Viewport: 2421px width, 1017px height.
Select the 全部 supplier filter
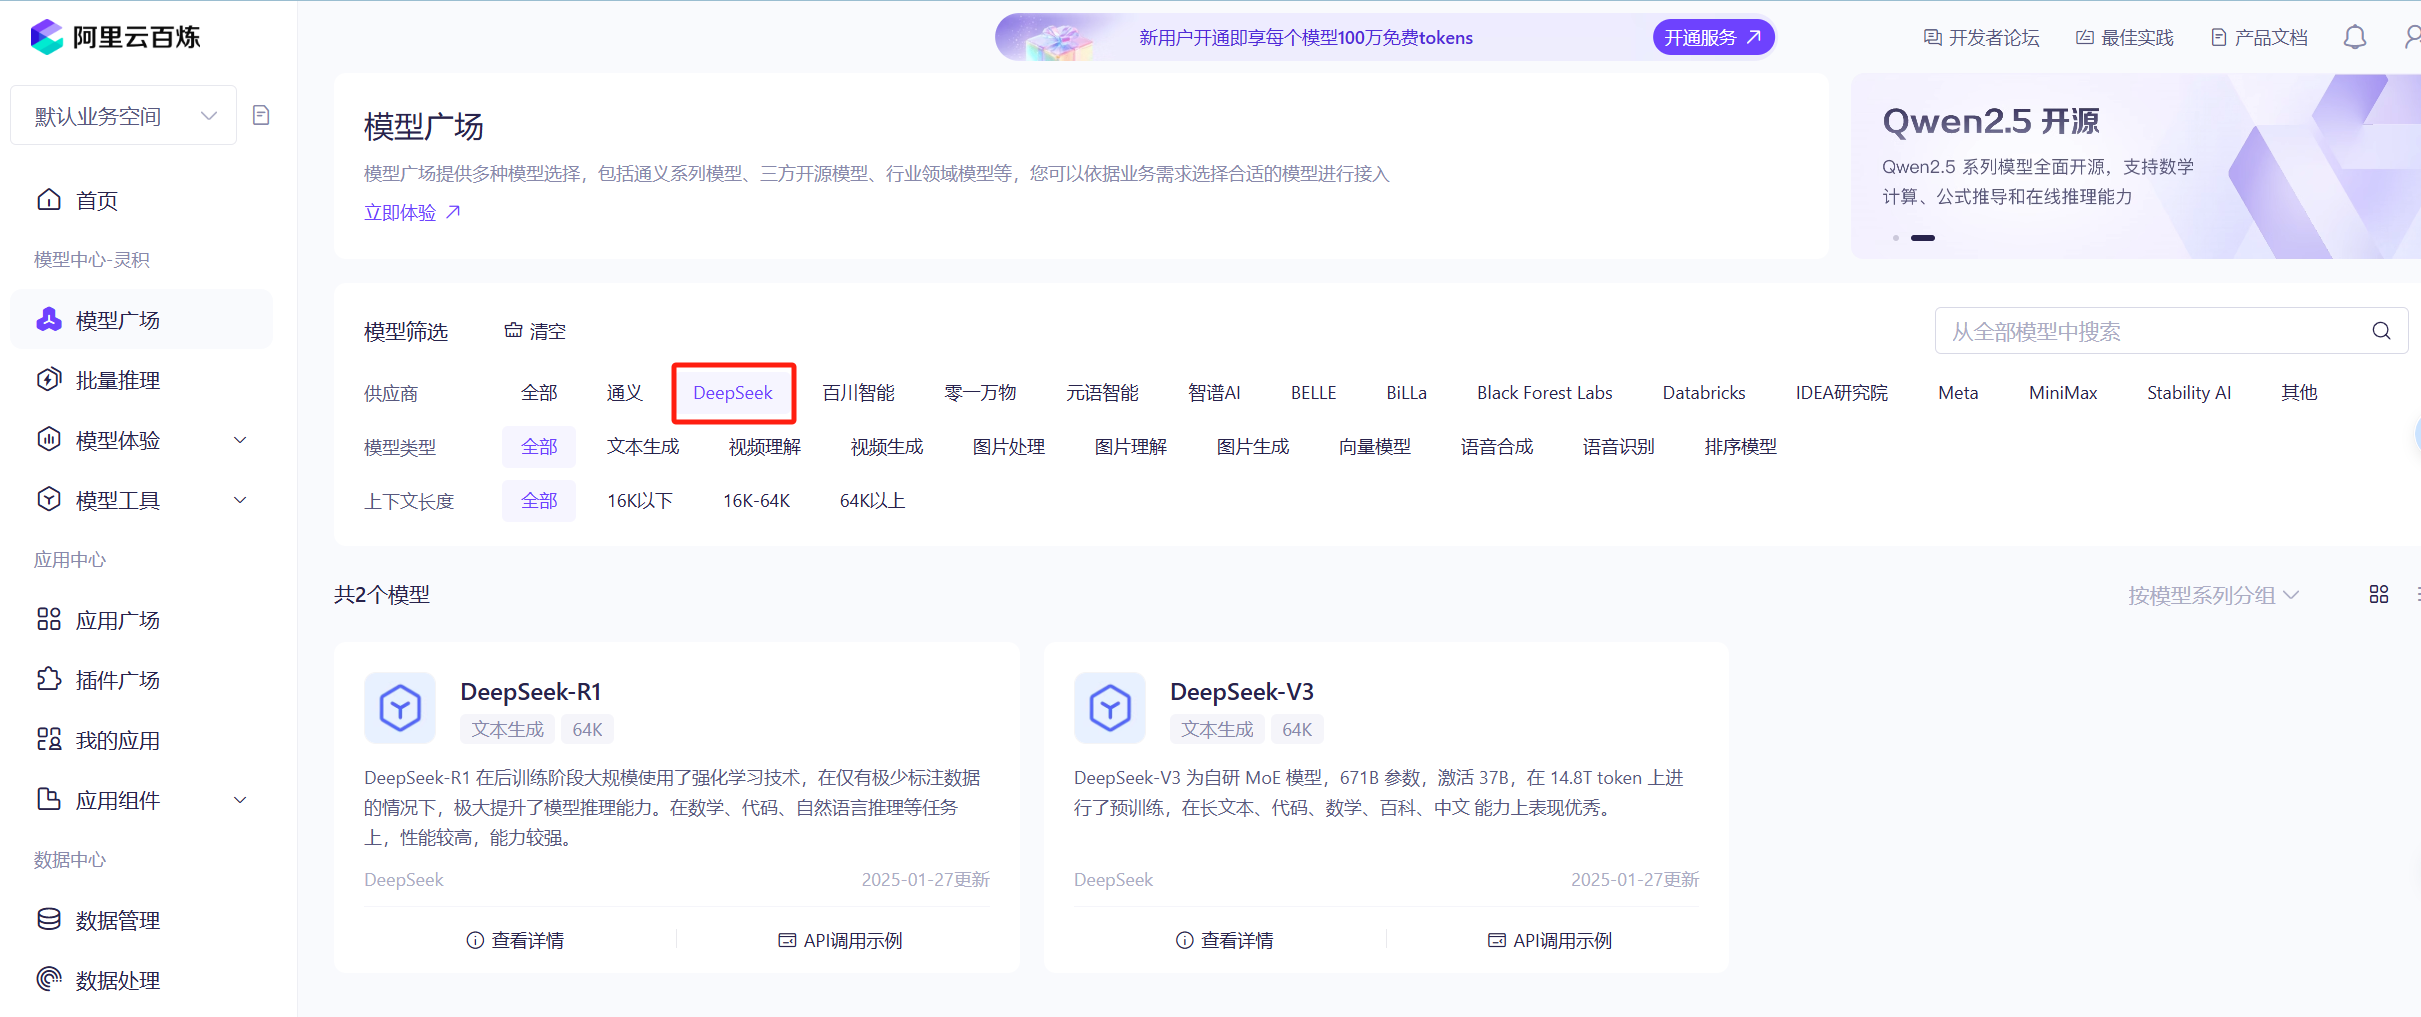pos(539,393)
